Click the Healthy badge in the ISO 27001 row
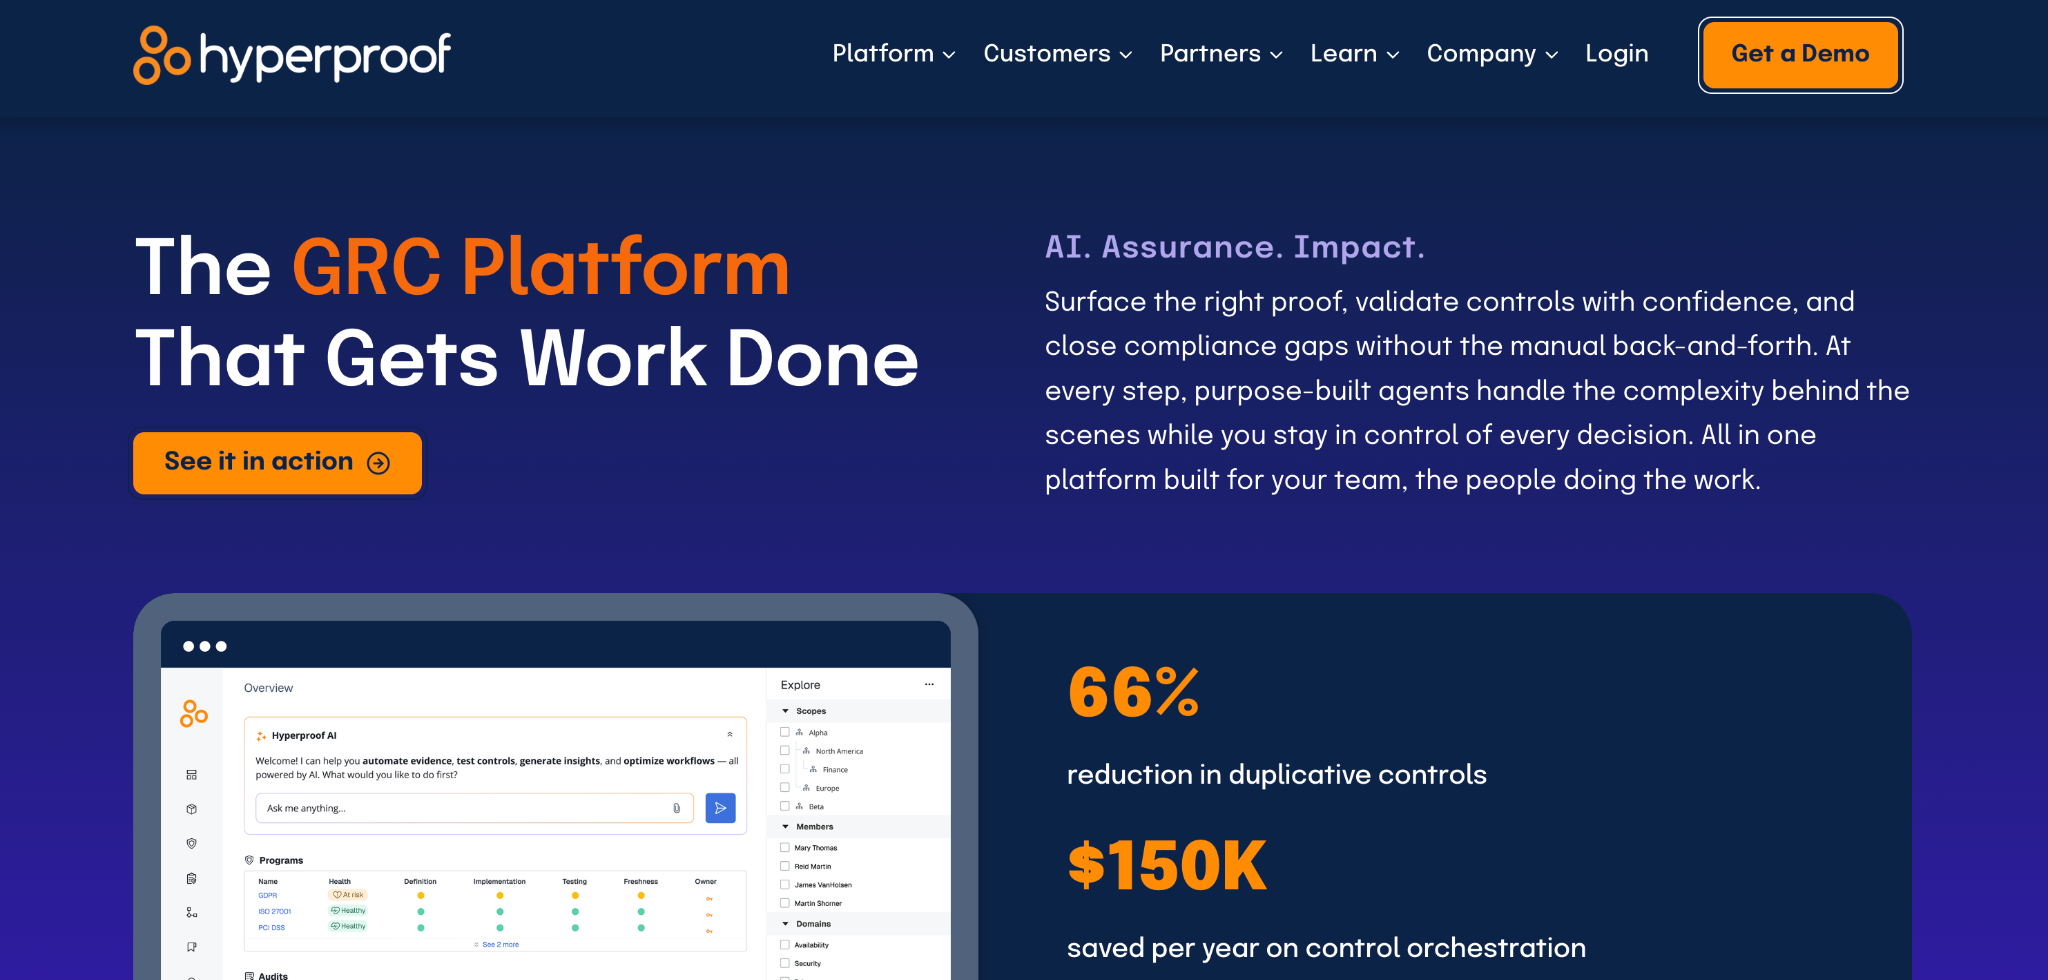The image size is (2048, 980). 348,911
